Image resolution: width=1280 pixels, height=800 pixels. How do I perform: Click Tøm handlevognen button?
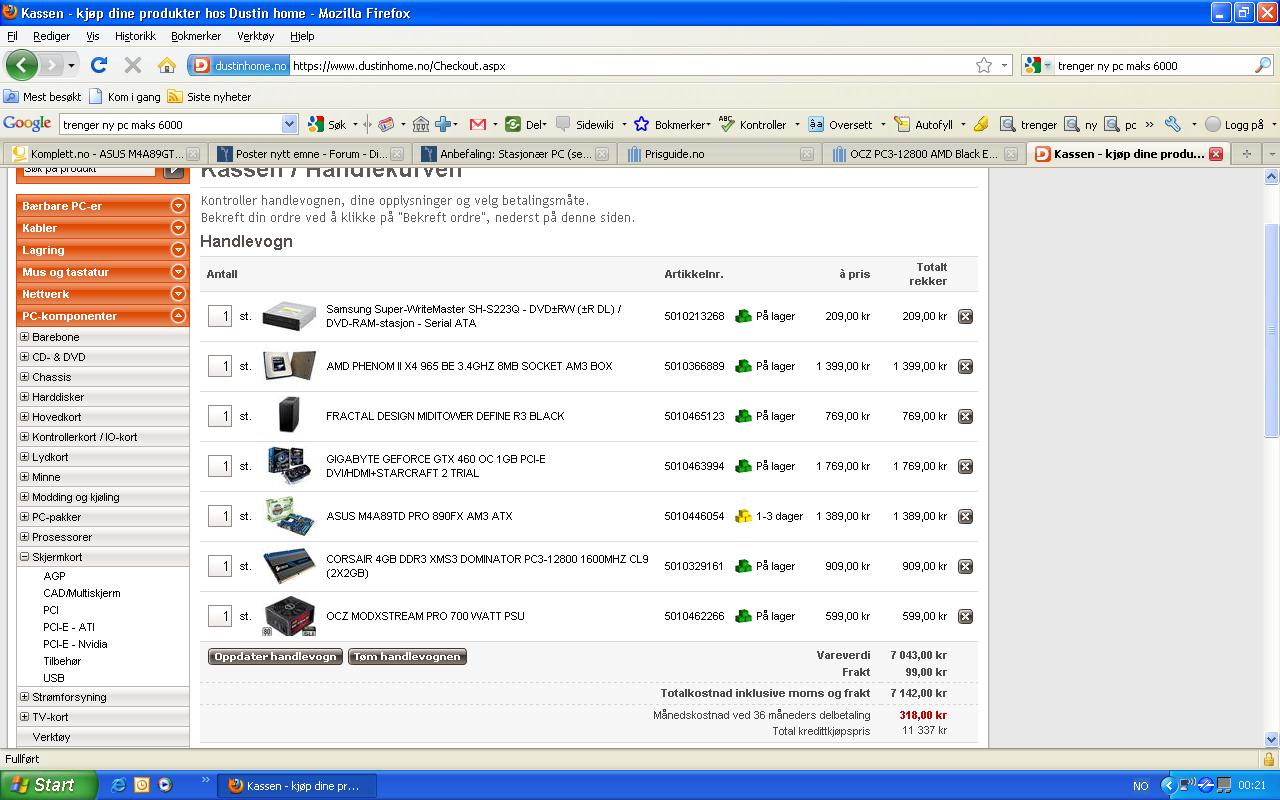point(407,657)
